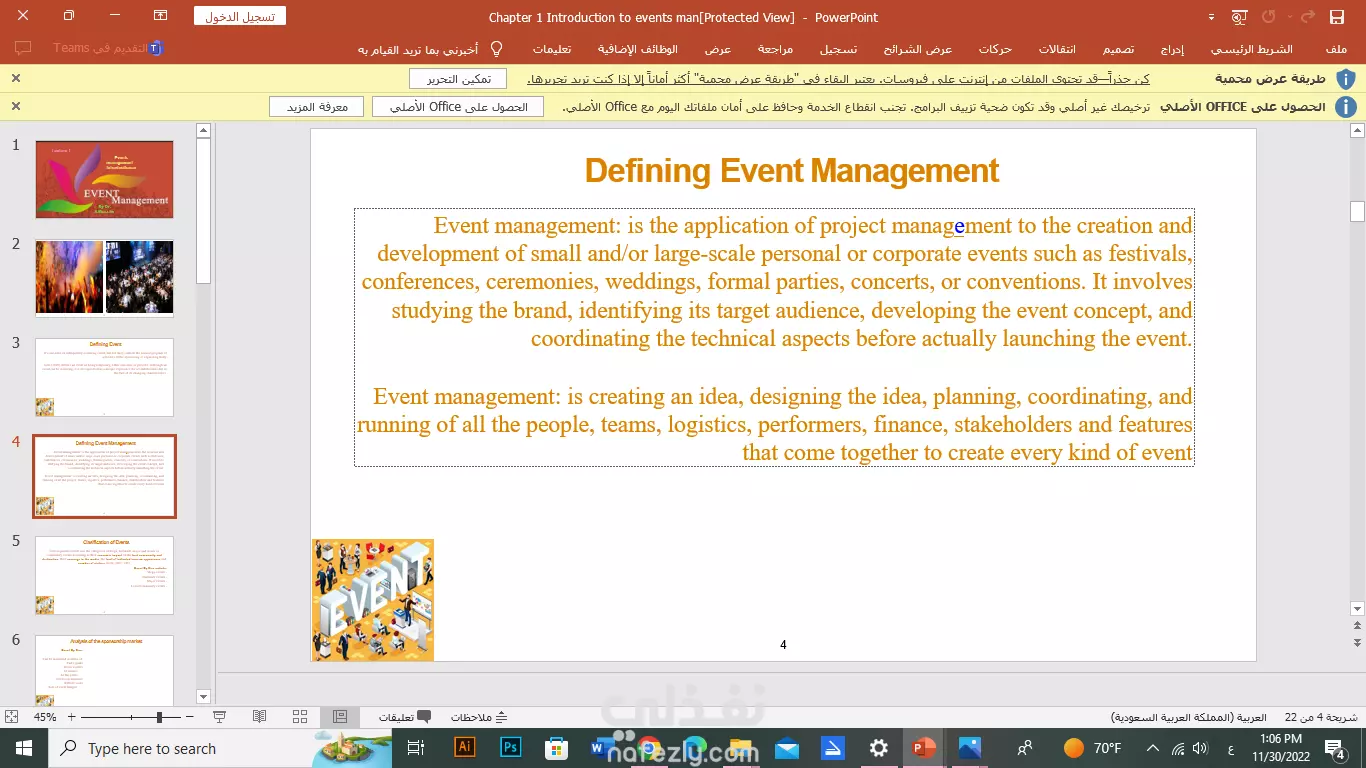Close the Protected View message bar
The height and width of the screenshot is (768, 1366).
point(16,78)
